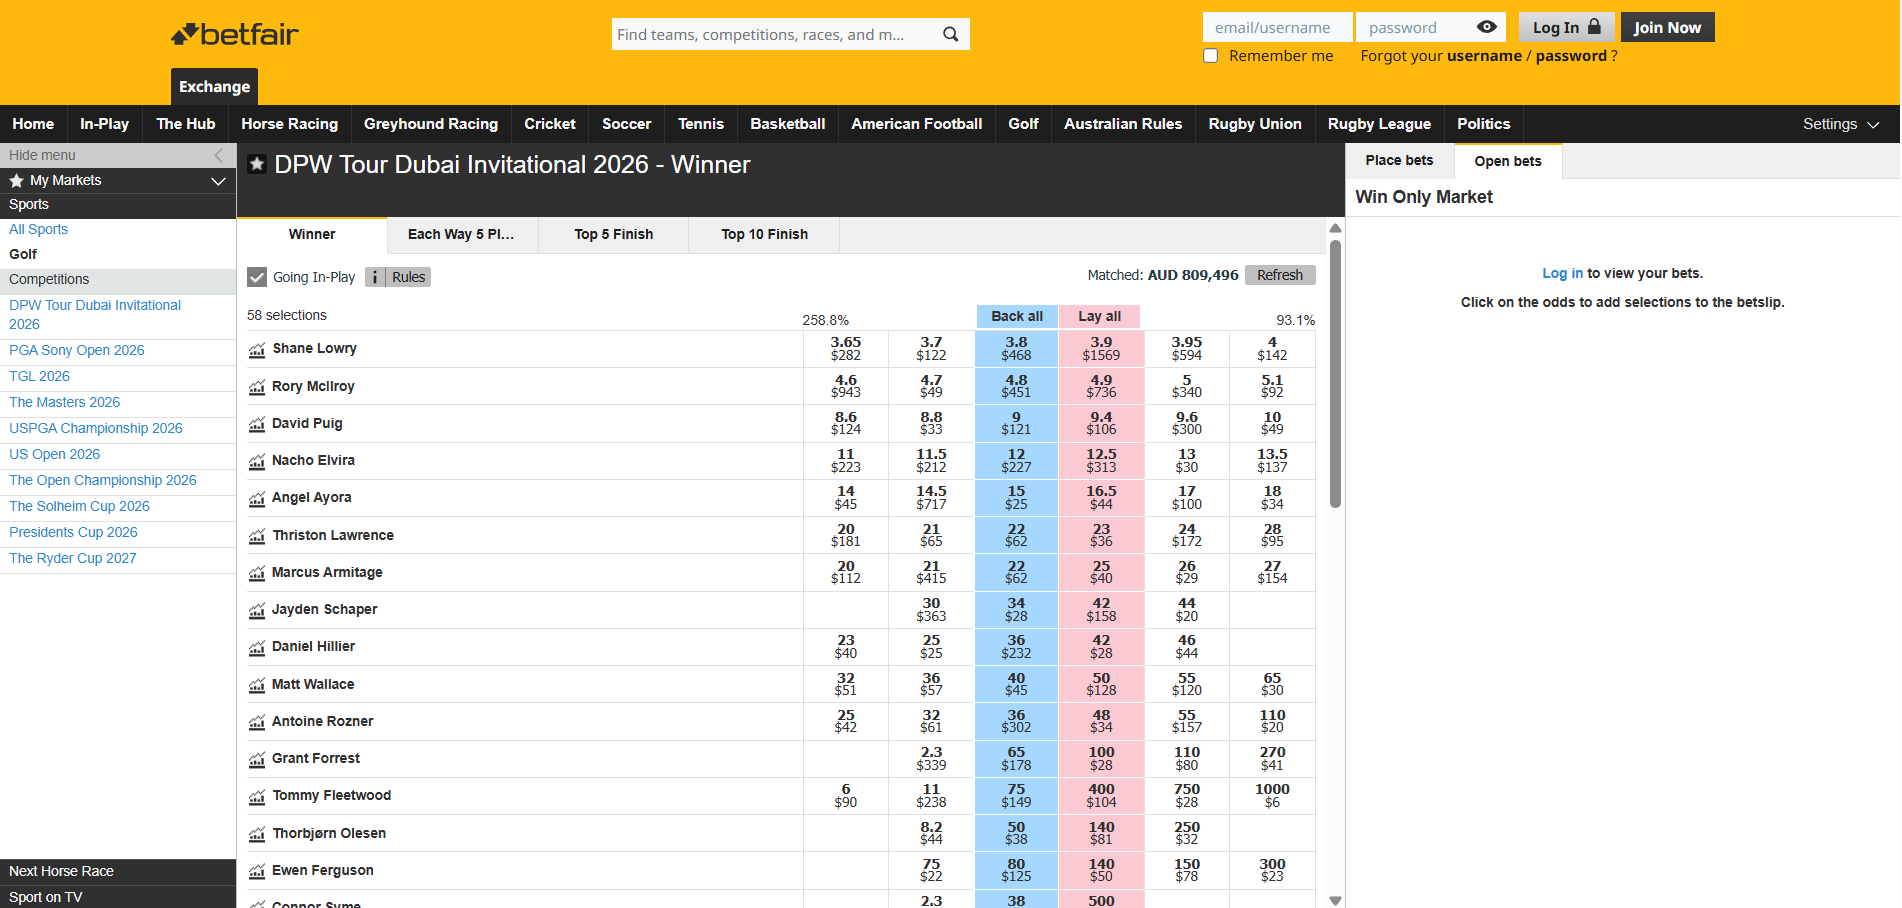Toggle password visibility eye icon
The width and height of the screenshot is (1902, 908).
[x=1487, y=27]
